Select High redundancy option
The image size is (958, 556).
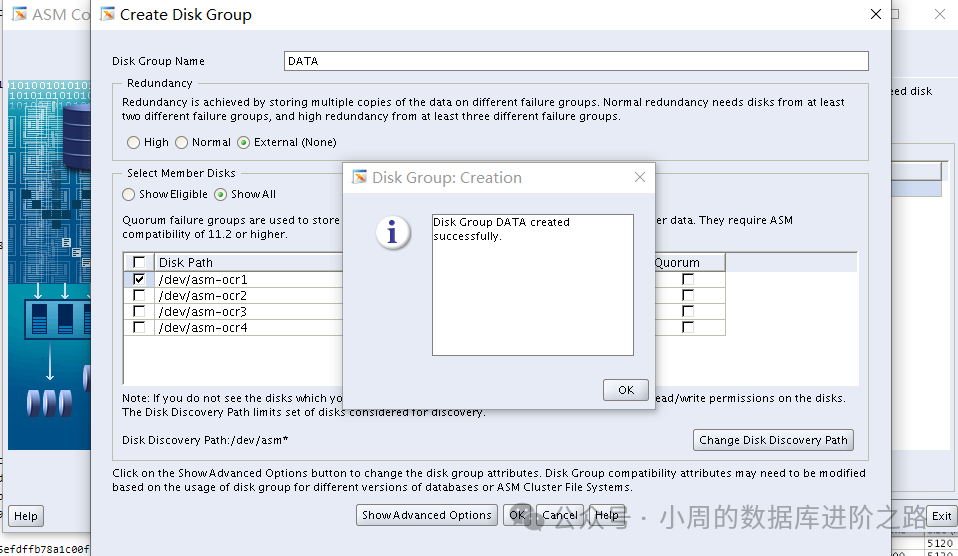134,143
